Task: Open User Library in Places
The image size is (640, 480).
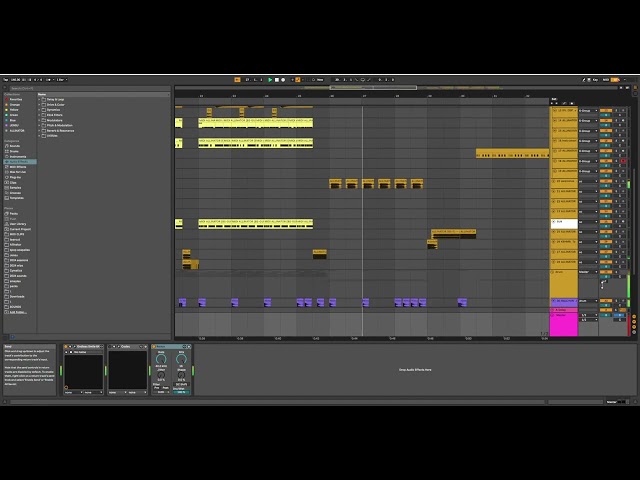Action: 18,224
